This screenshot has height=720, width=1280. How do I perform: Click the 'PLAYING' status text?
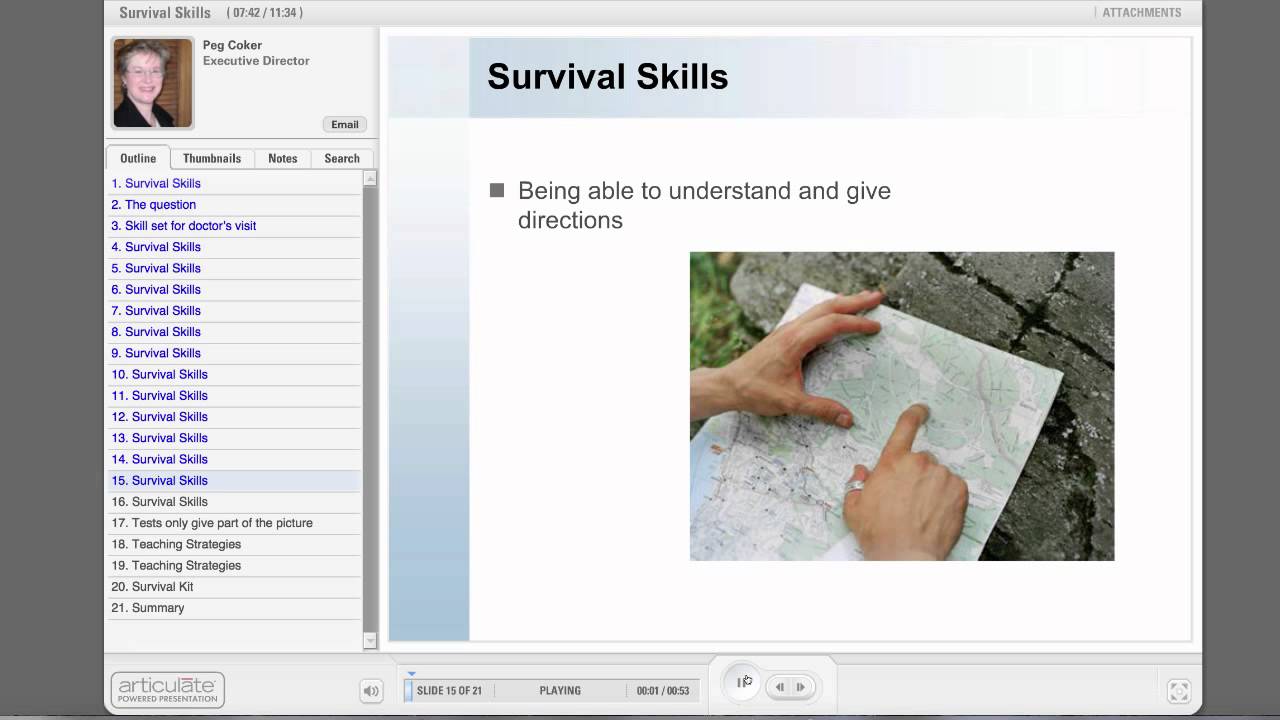pos(560,691)
